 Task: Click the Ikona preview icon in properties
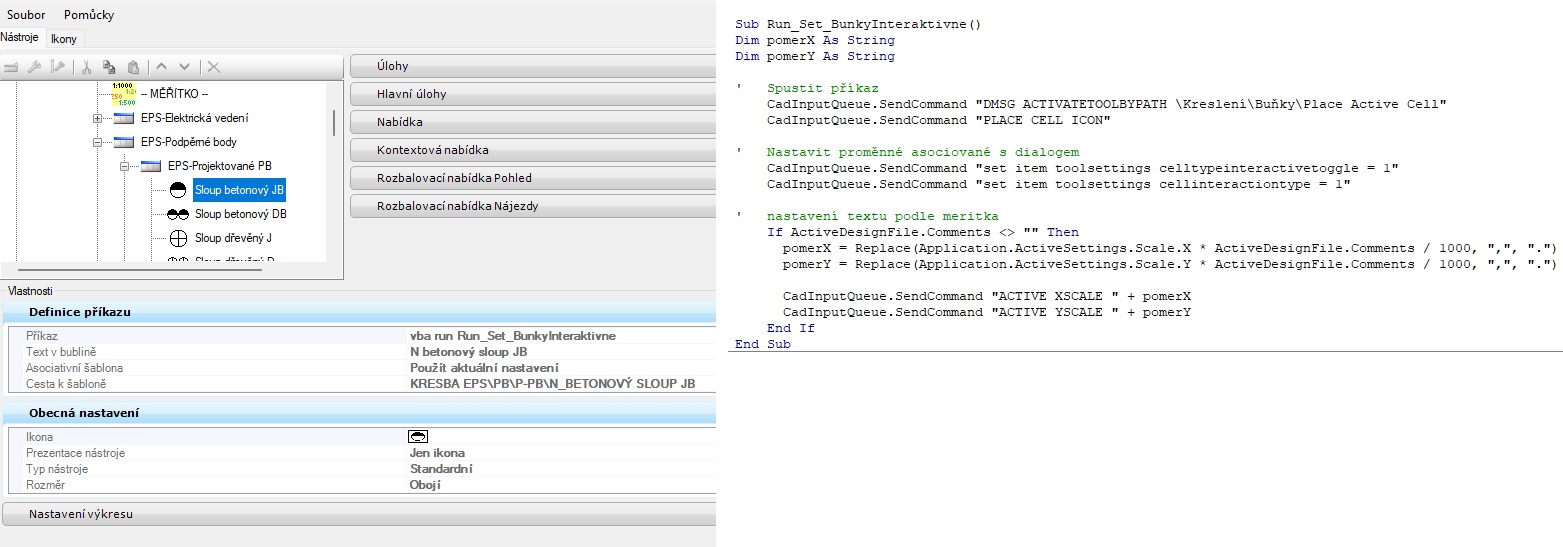418,437
